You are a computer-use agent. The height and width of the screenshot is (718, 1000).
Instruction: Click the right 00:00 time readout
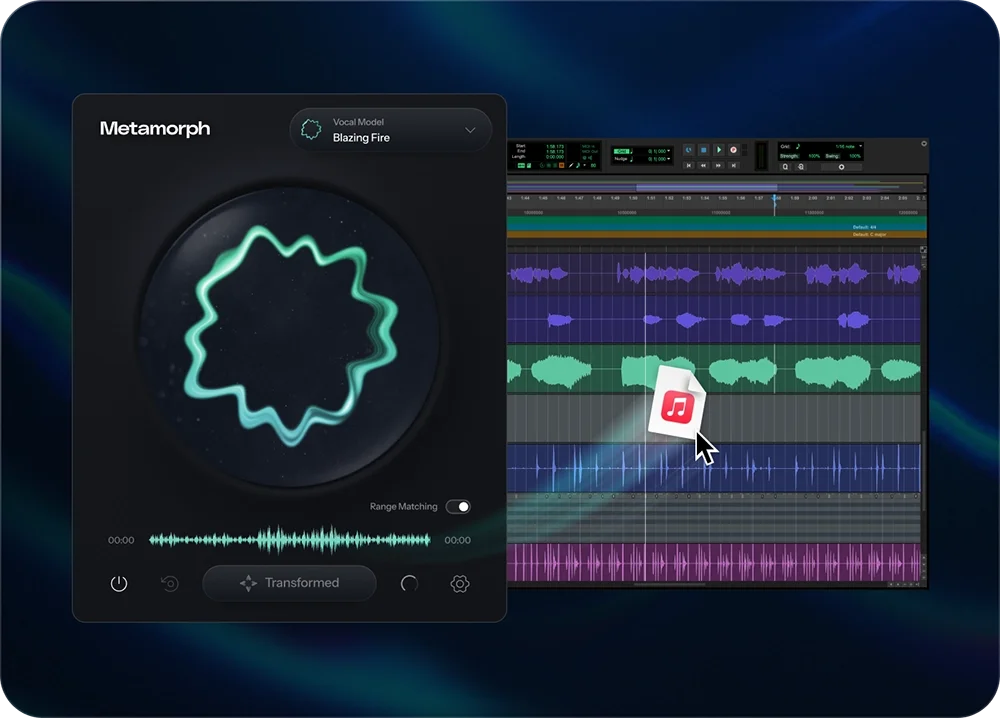click(457, 540)
